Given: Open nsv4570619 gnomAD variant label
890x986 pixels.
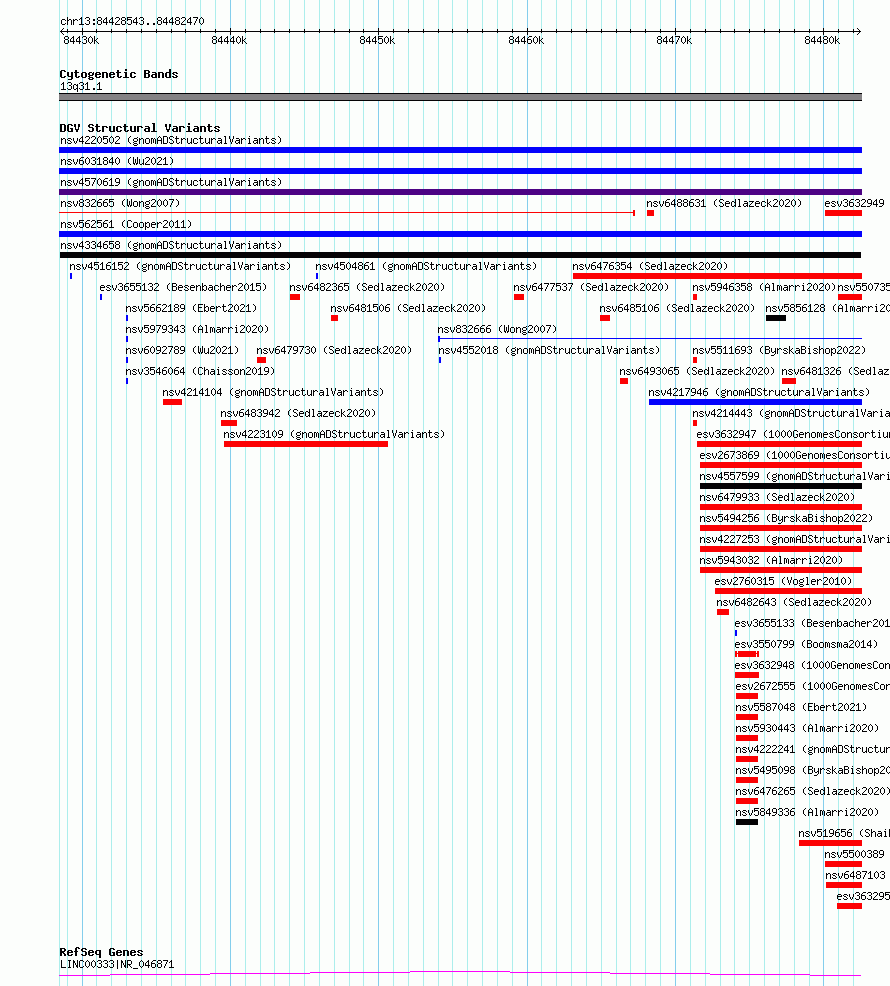Looking at the screenshot, I should [x=171, y=182].
